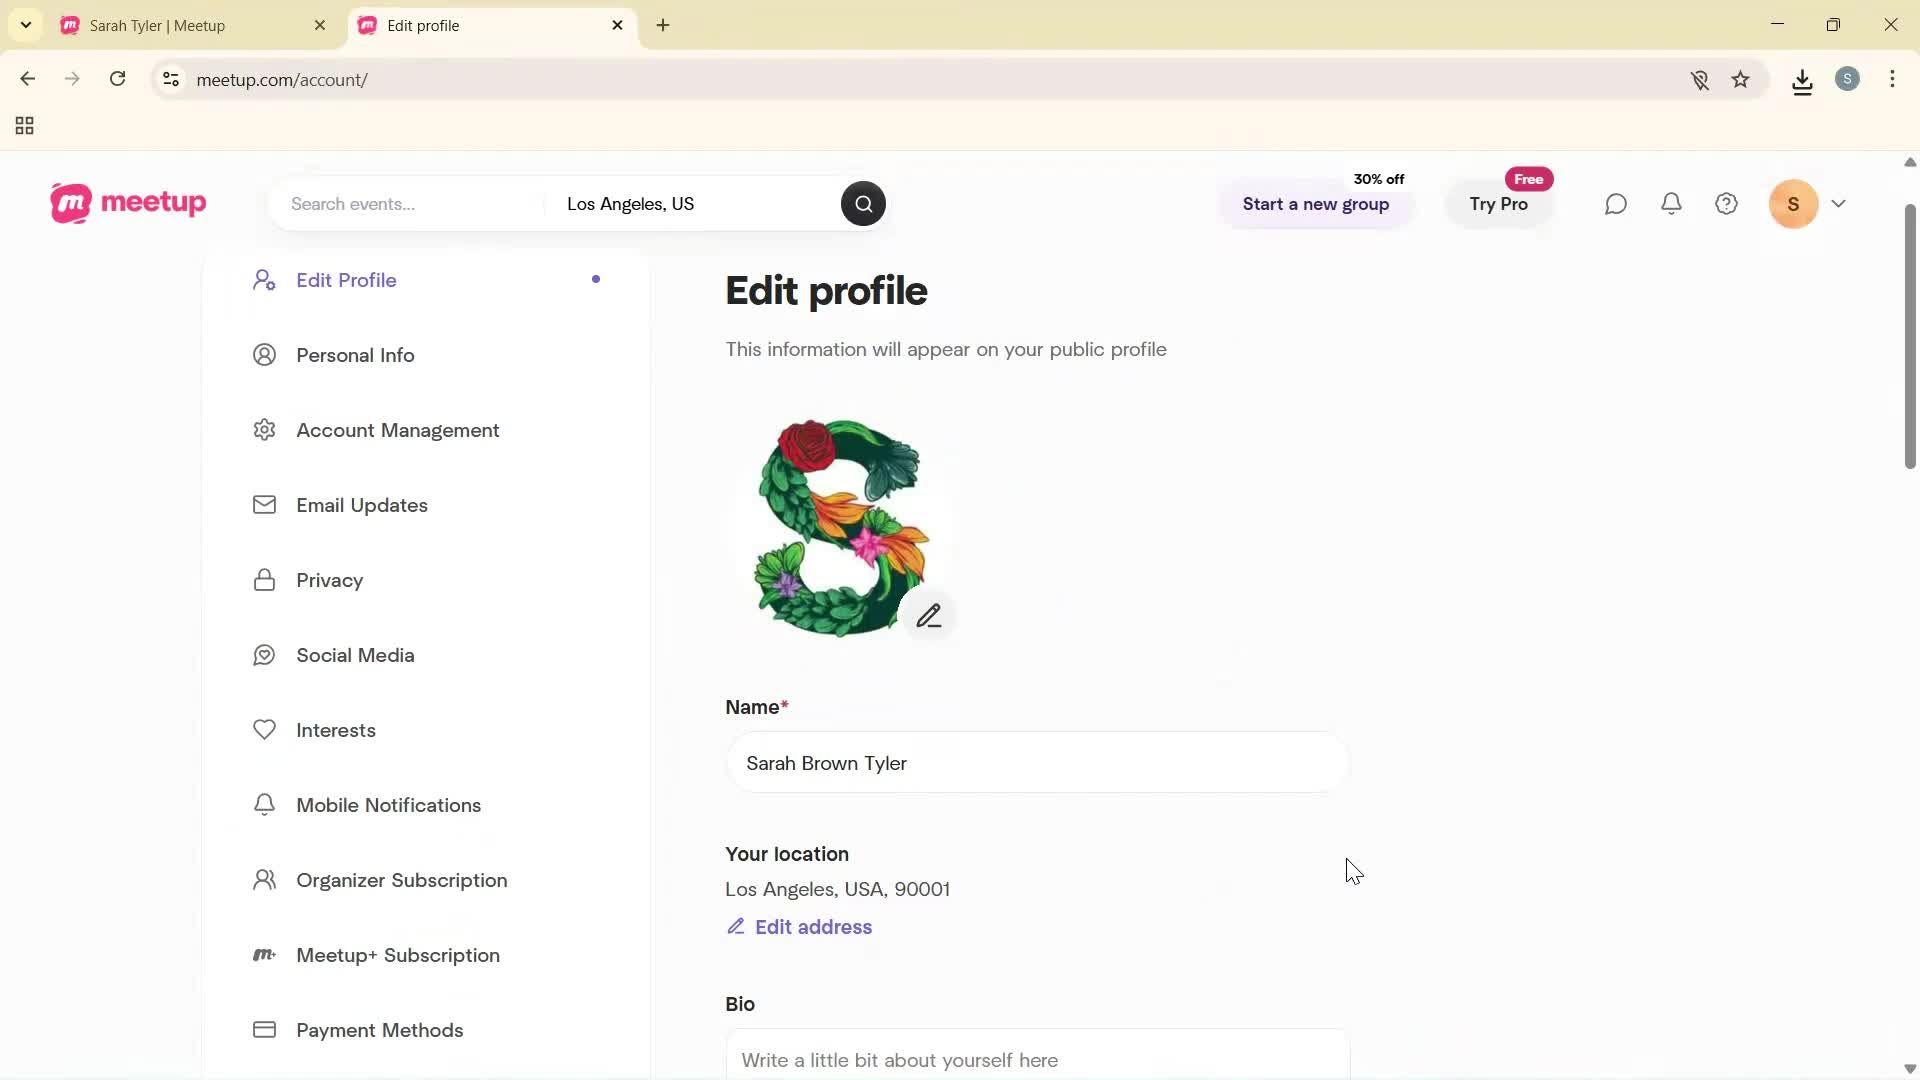Open the help question mark icon

(x=1726, y=203)
